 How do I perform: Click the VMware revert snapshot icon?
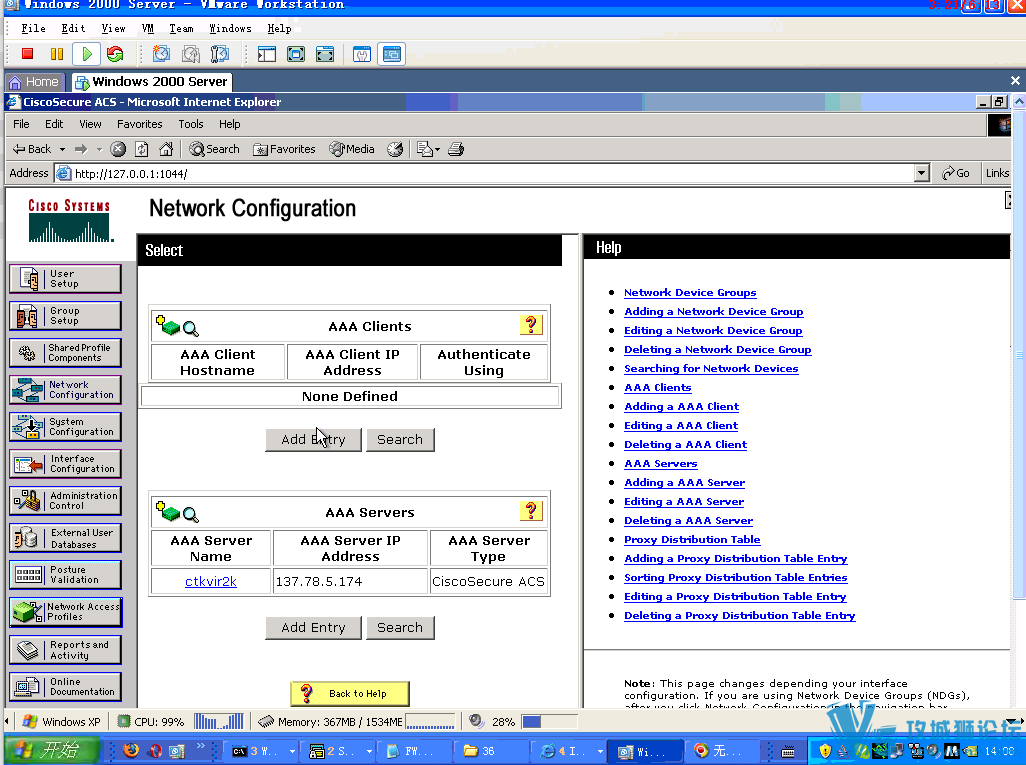point(190,54)
